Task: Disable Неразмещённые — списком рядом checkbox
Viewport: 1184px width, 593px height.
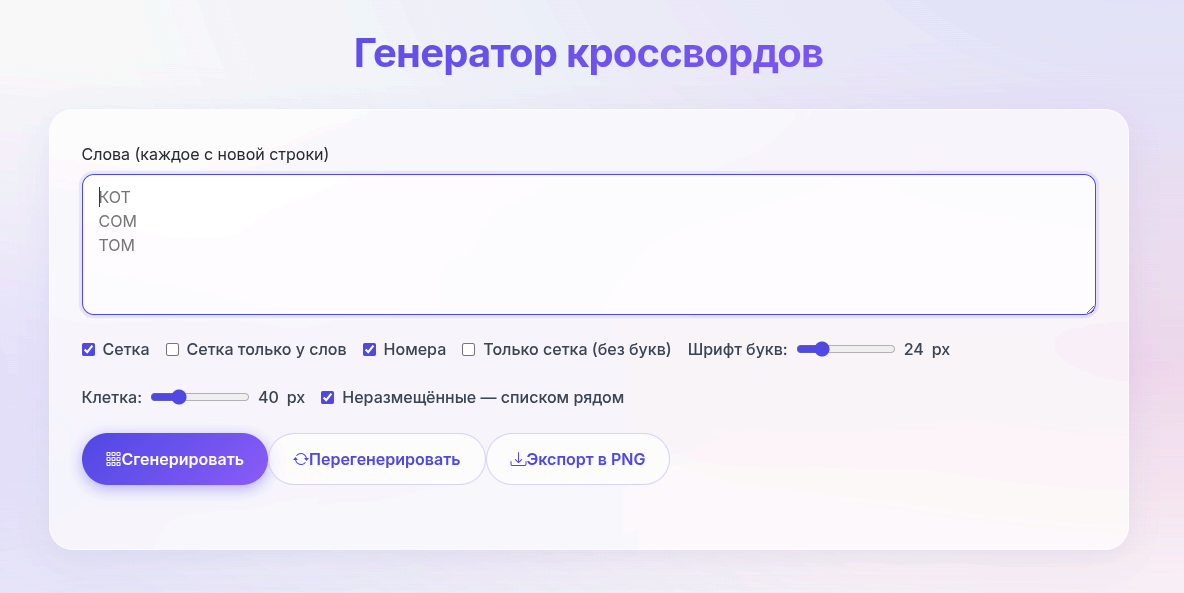Action: click(x=327, y=397)
